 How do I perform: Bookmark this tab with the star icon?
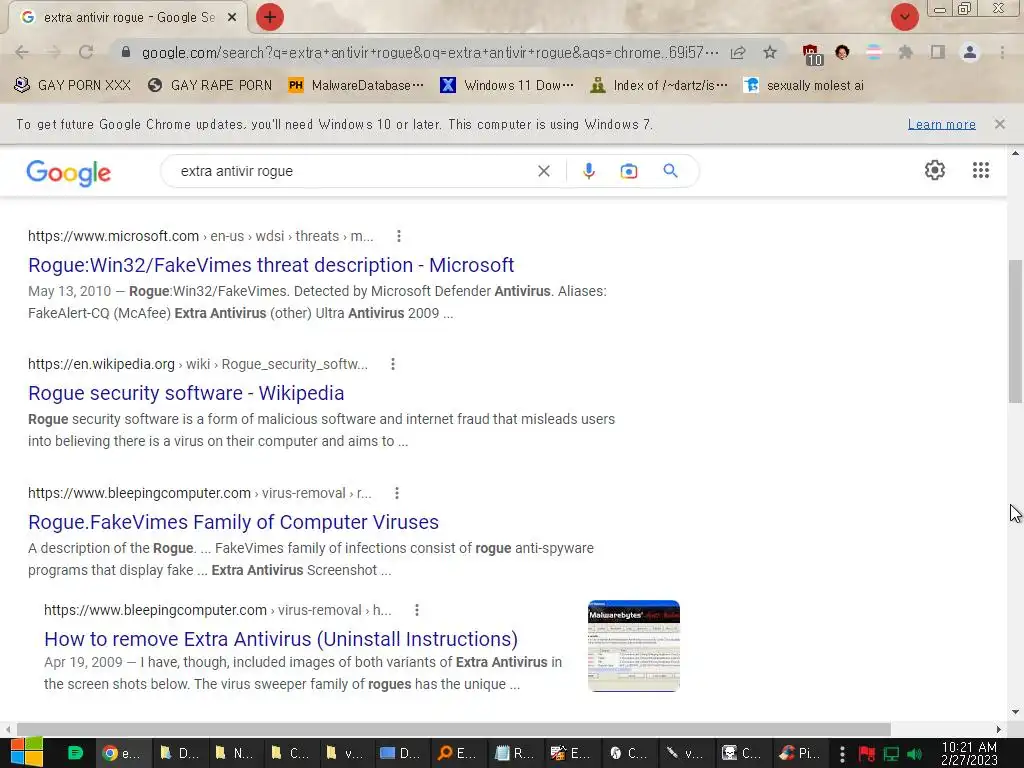(x=770, y=52)
